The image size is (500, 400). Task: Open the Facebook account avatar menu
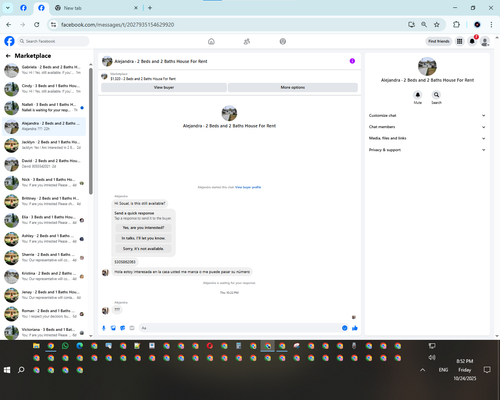[485, 41]
